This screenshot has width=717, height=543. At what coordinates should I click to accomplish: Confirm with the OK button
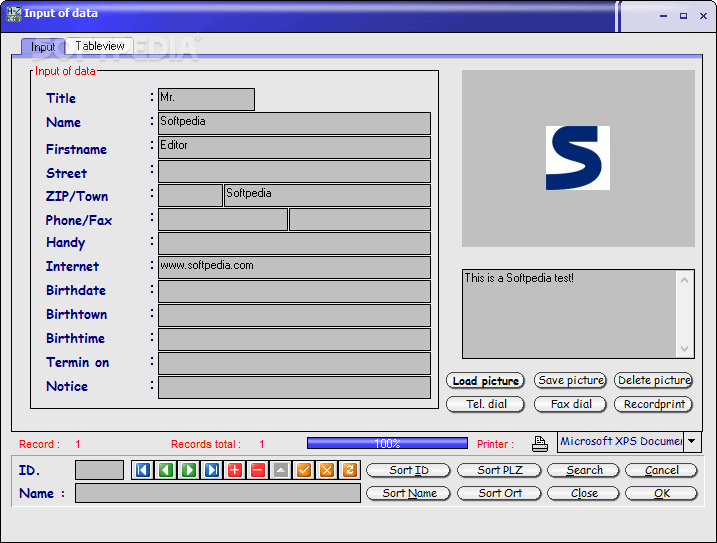pyautogui.click(x=661, y=493)
